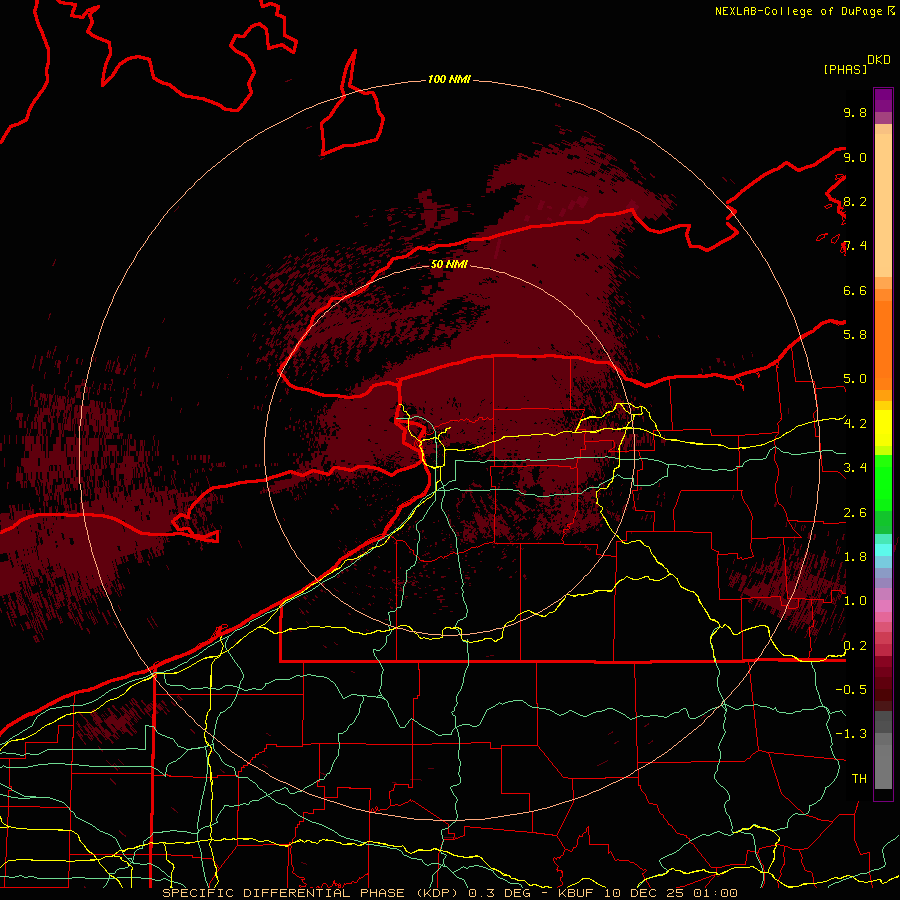The height and width of the screenshot is (900, 900).
Task: Click the 7.4 legend value
Action: coord(855,246)
